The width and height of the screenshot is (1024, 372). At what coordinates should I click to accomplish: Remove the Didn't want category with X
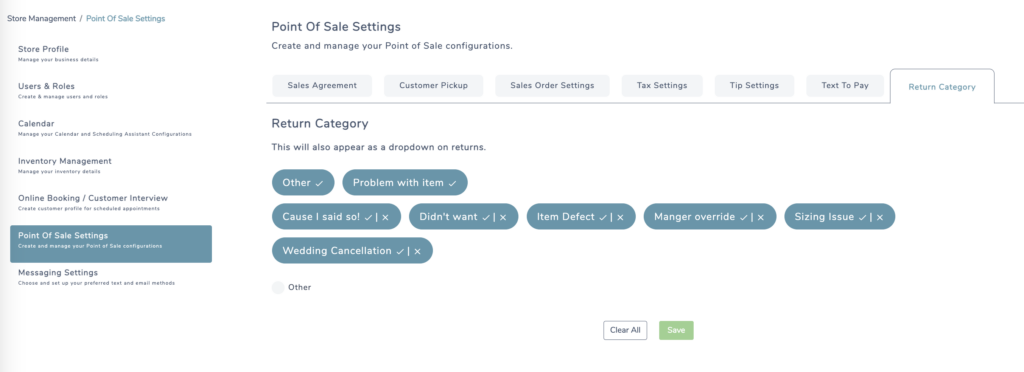(x=503, y=217)
